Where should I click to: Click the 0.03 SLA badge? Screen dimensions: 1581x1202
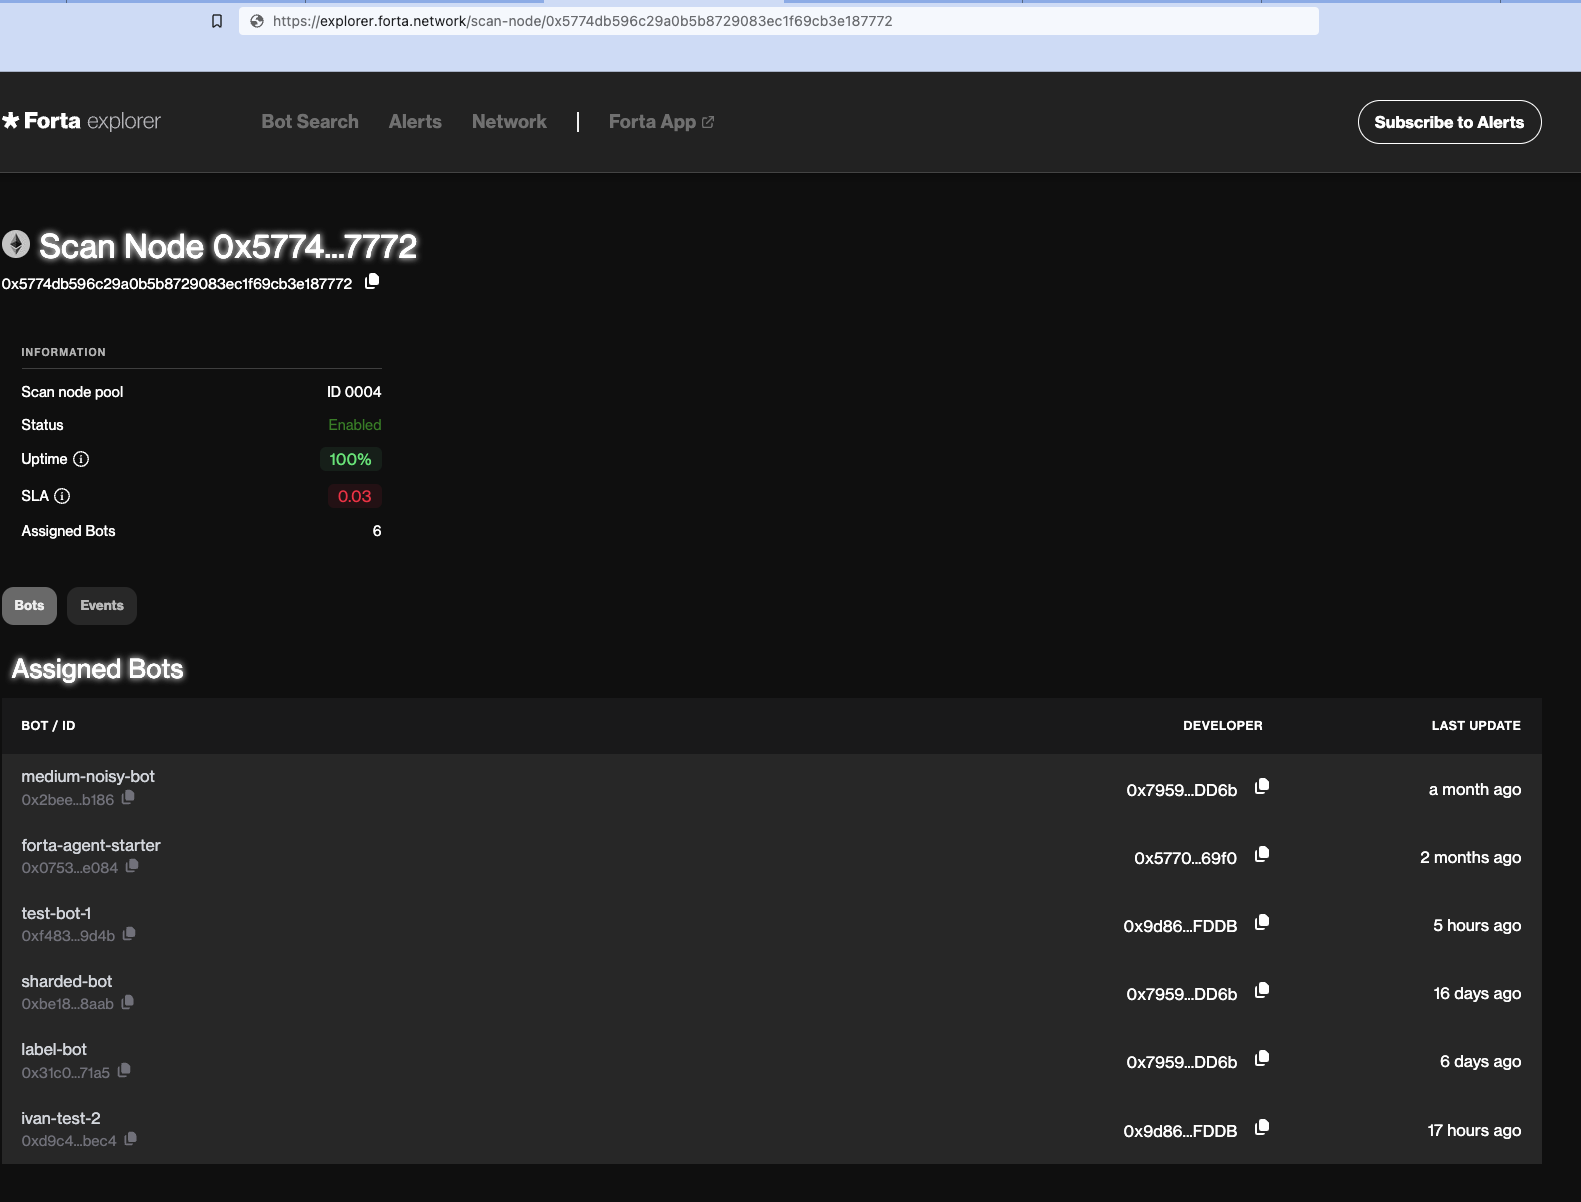[354, 496]
